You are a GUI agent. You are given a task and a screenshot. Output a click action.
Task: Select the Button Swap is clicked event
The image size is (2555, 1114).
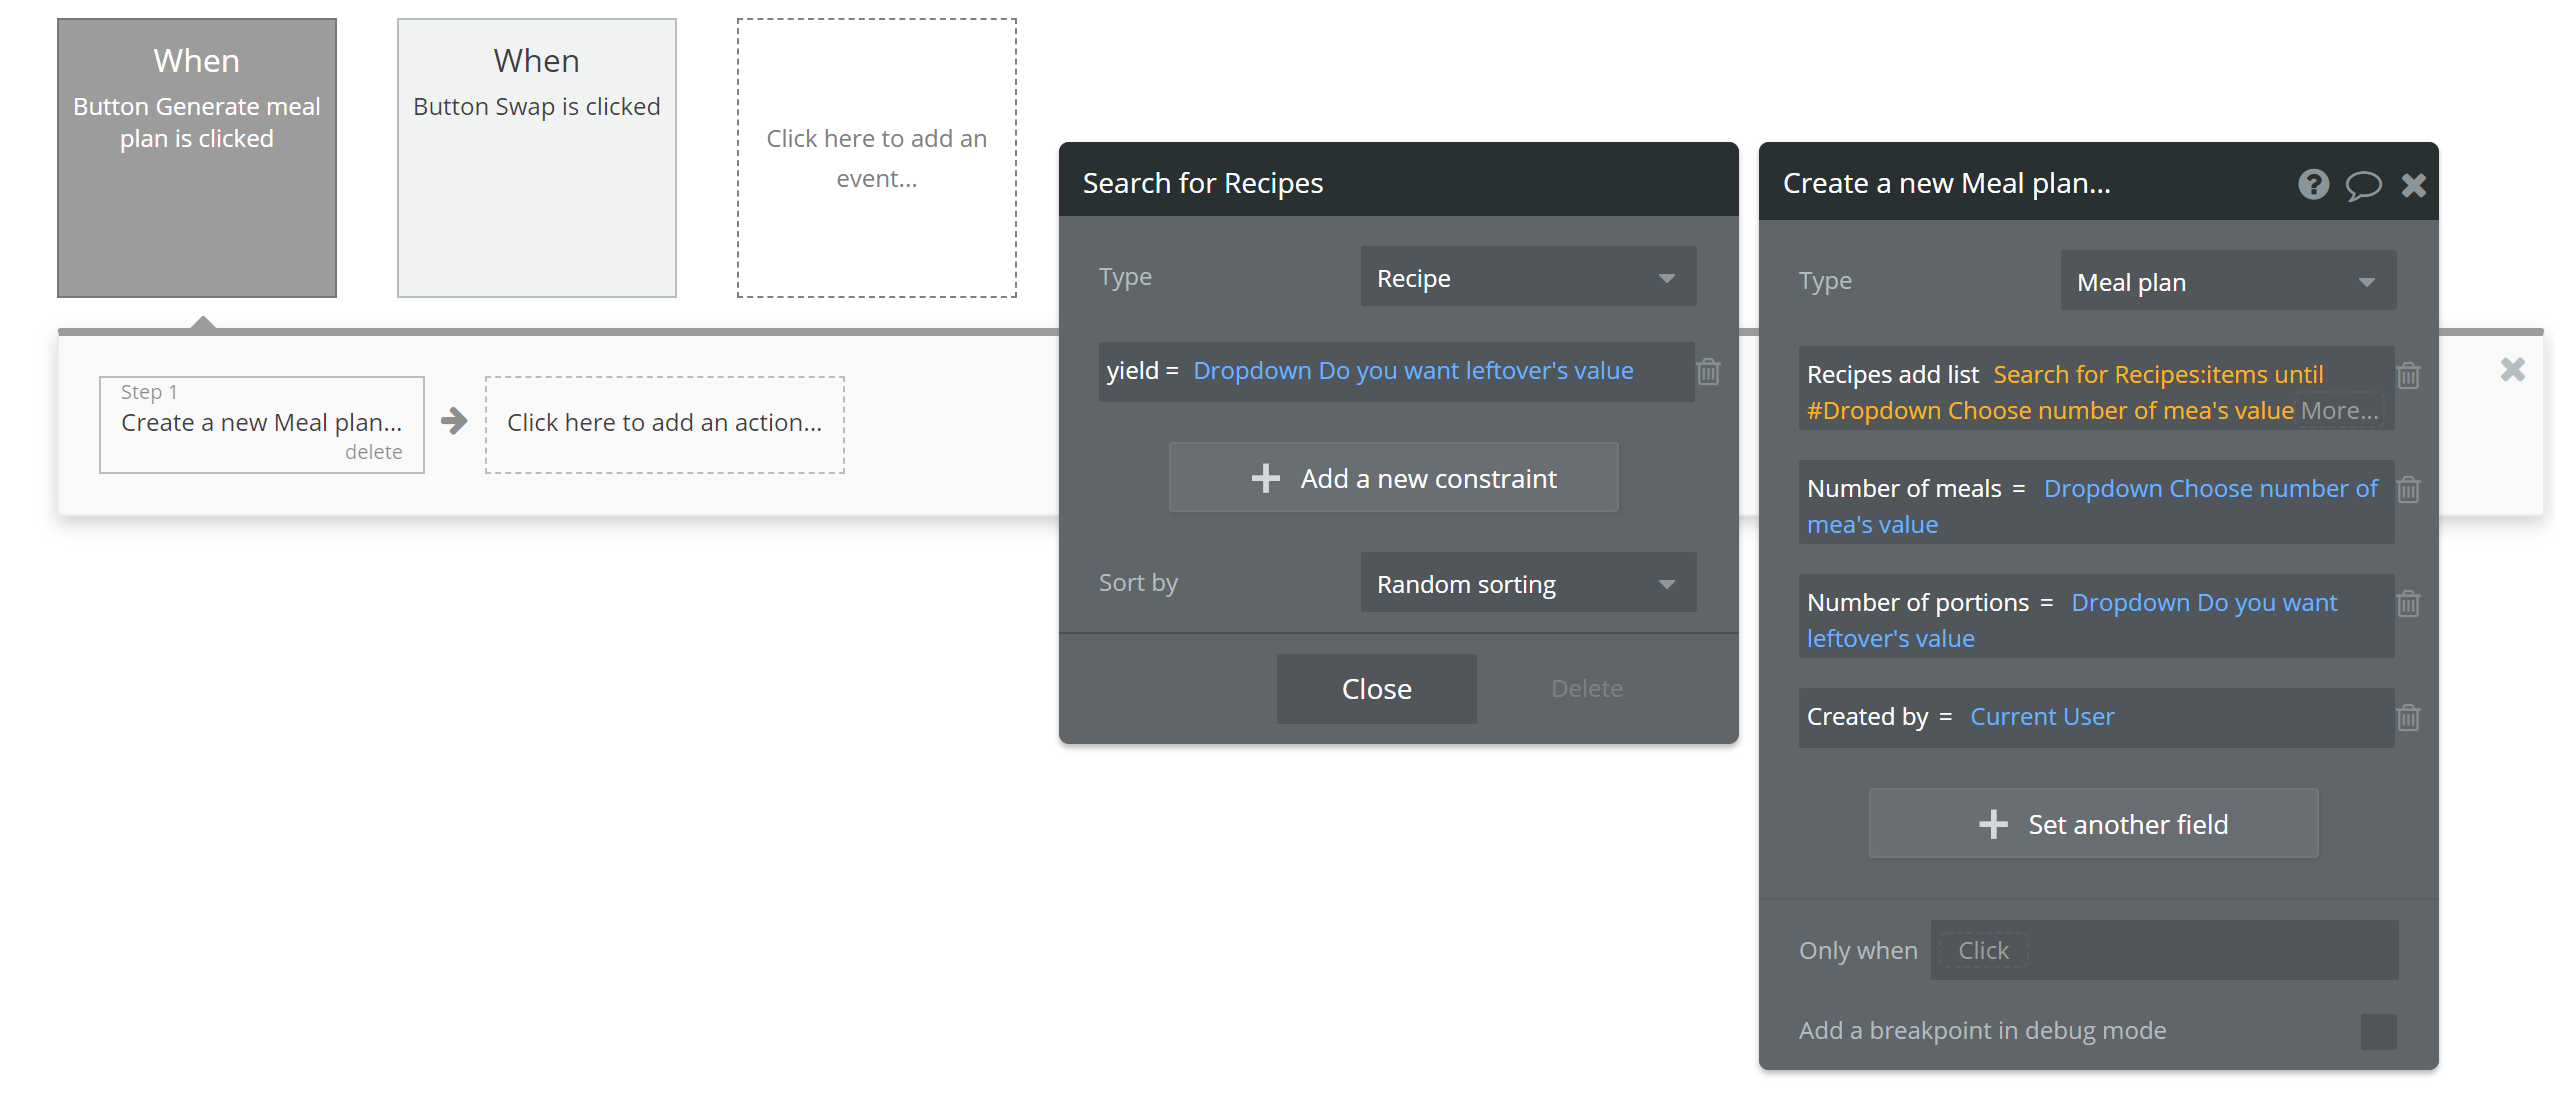pyautogui.click(x=537, y=158)
